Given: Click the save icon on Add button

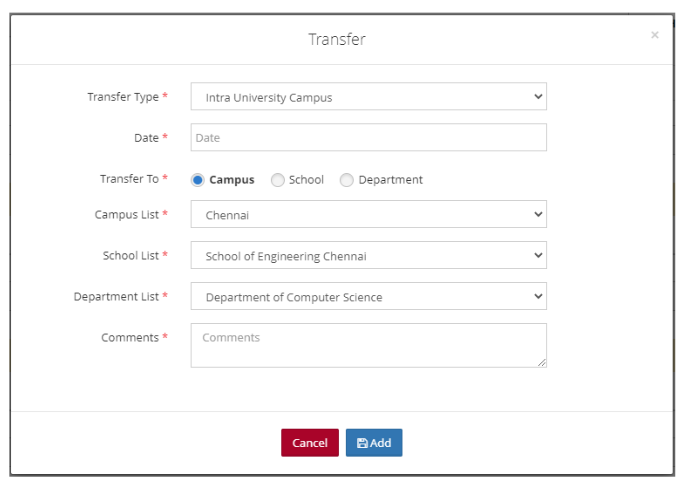Looking at the screenshot, I should tap(362, 443).
